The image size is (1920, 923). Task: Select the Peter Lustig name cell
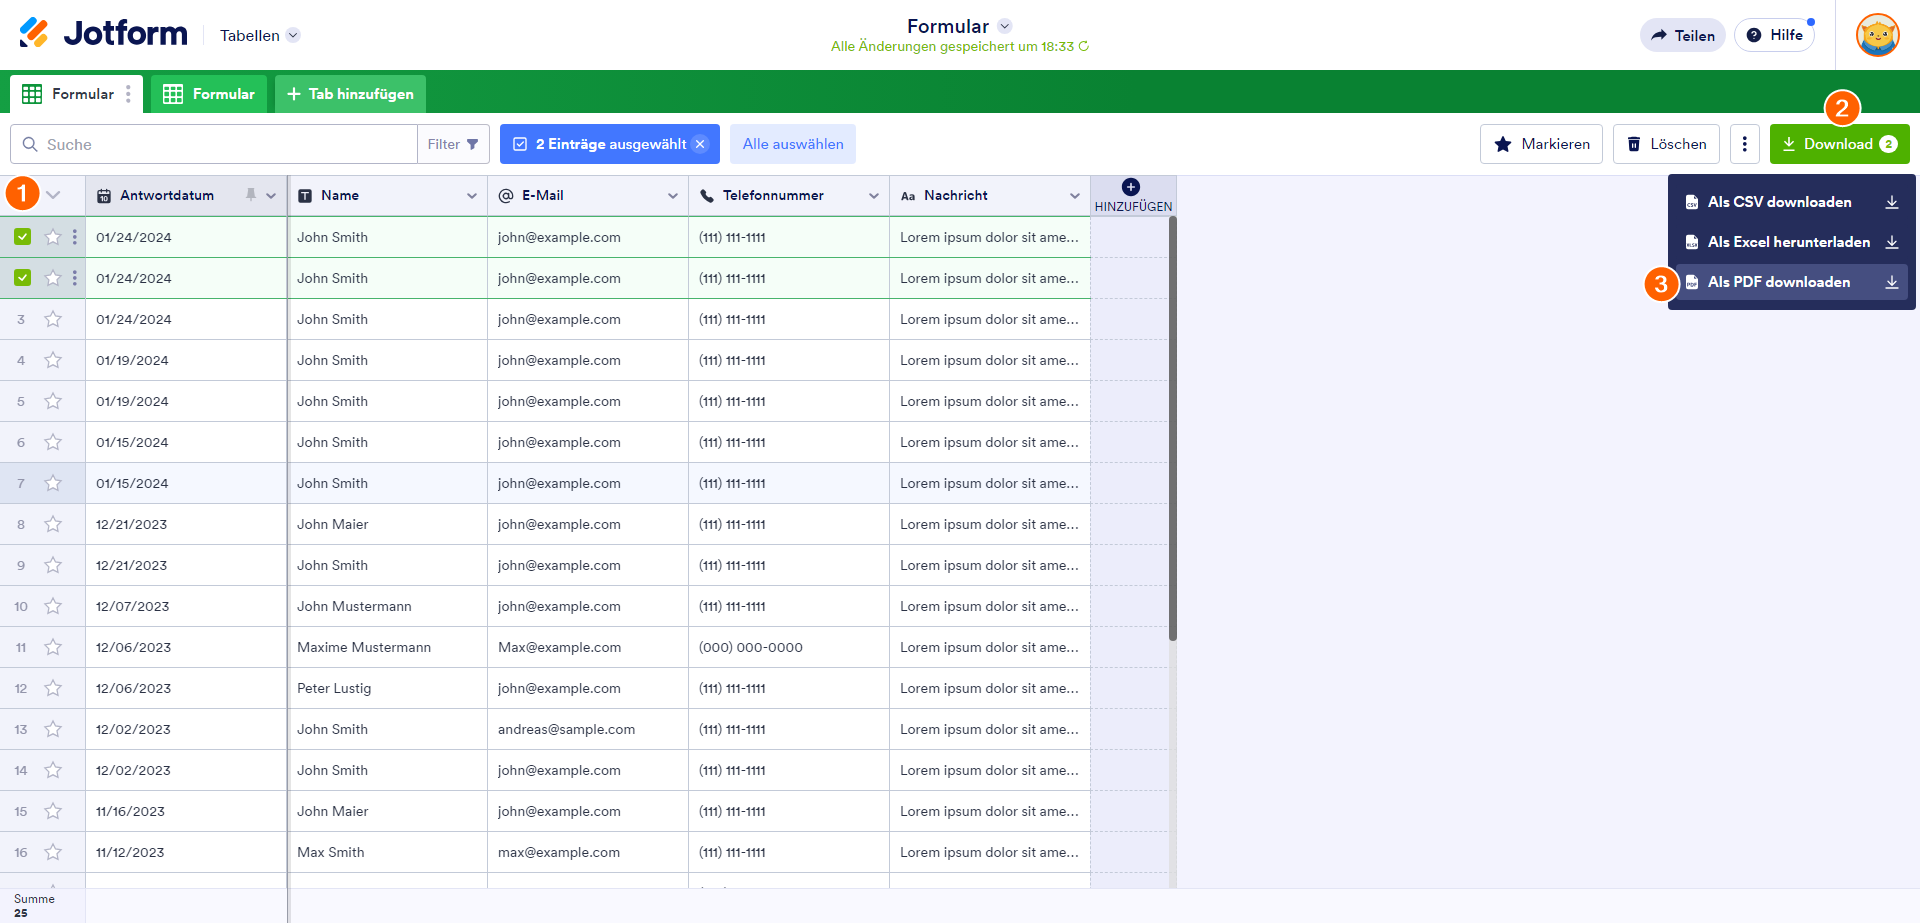(x=388, y=688)
